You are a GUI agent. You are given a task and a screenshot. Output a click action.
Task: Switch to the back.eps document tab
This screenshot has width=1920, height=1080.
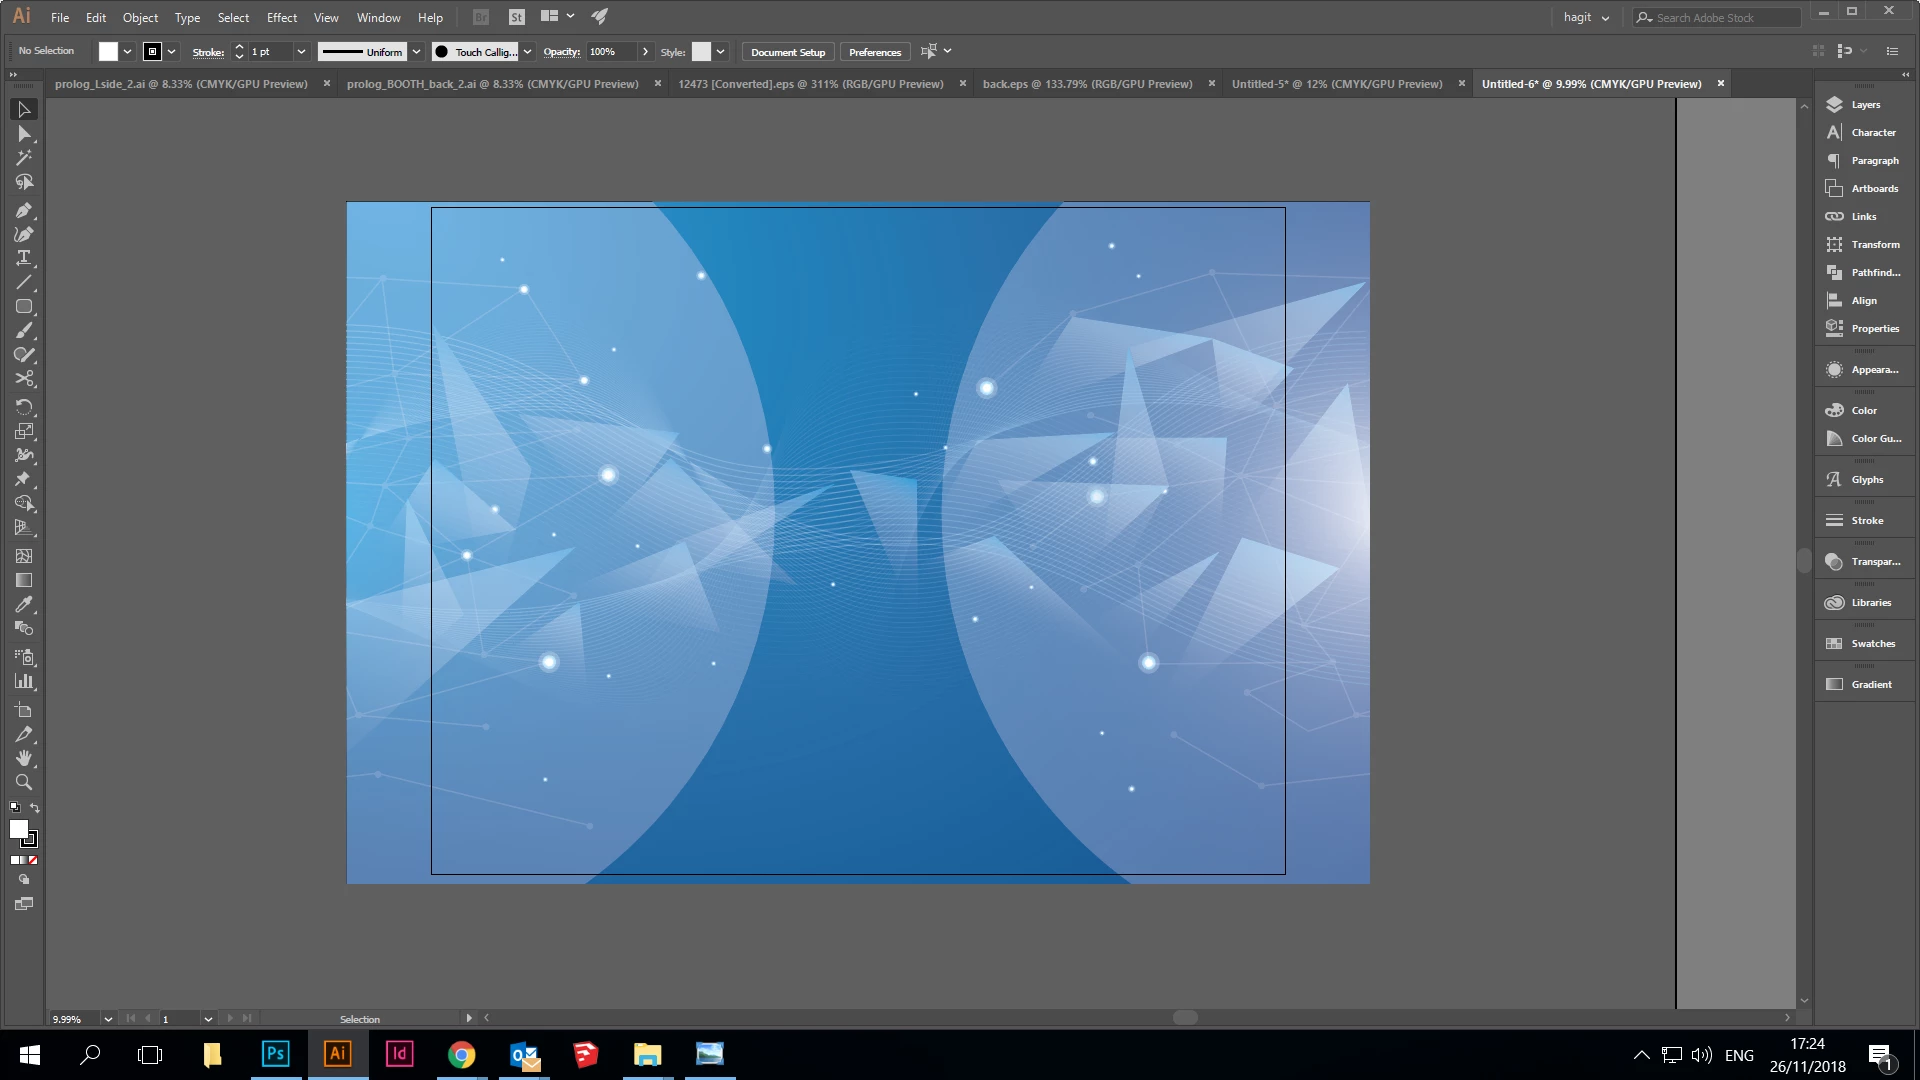pyautogui.click(x=1087, y=84)
